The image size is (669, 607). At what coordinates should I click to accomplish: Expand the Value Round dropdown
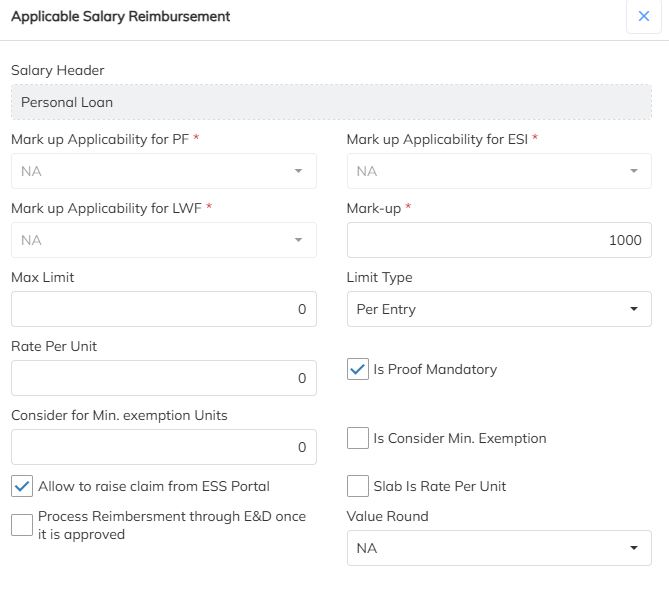pos(498,548)
